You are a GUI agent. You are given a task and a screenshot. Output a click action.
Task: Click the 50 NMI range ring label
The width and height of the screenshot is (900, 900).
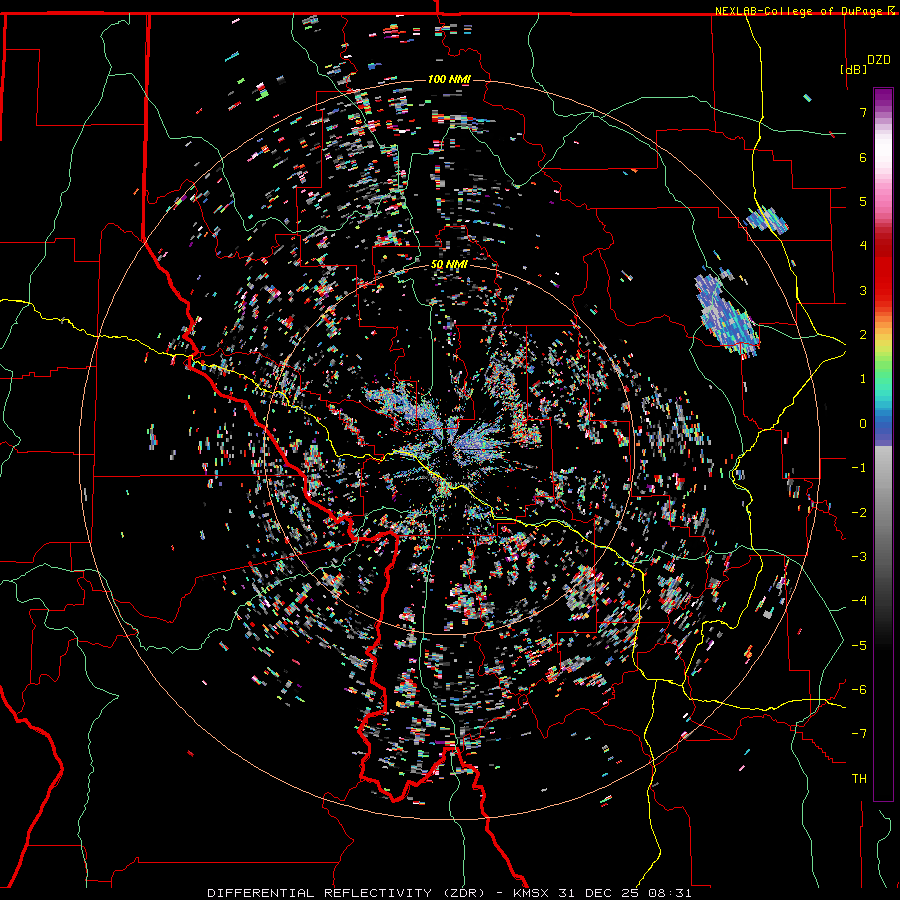pos(449,264)
